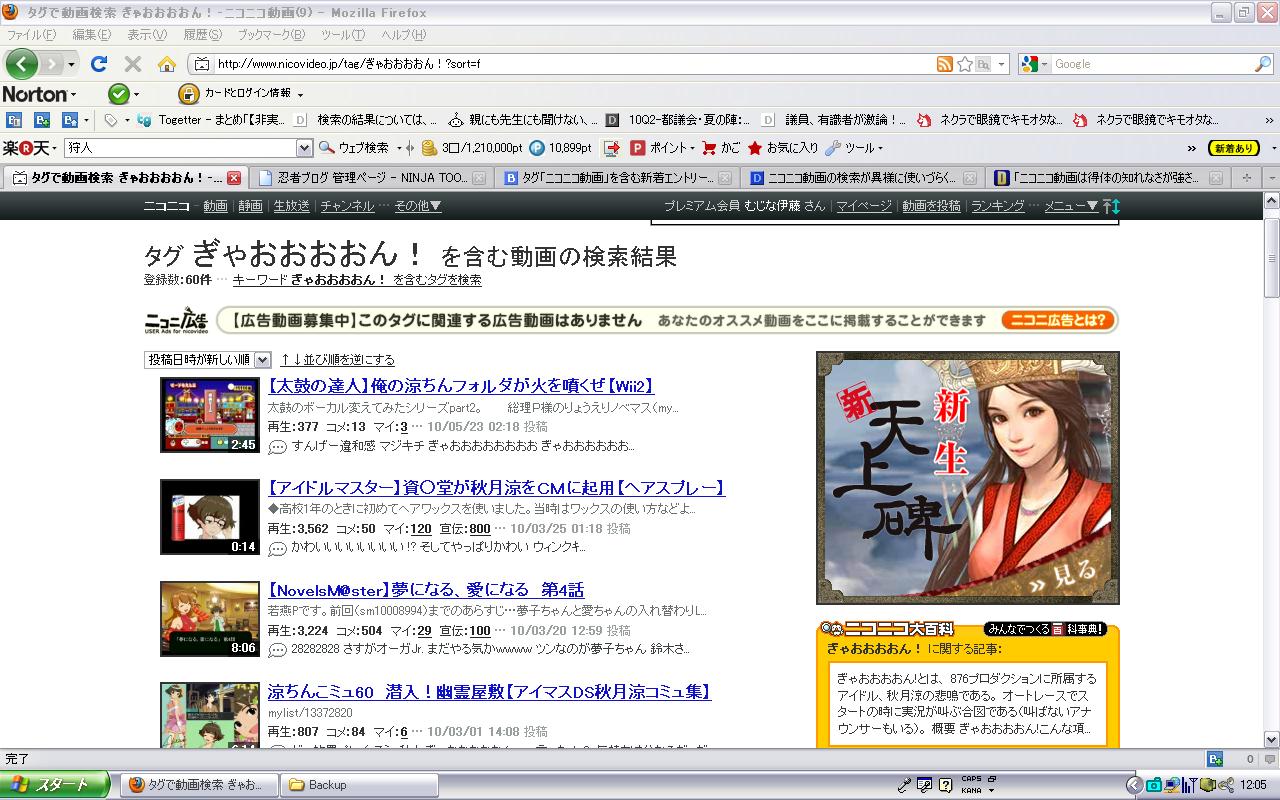Click the first Hatena bookmark B icon
The height and width of the screenshot is (800, 1280).
tap(14, 120)
